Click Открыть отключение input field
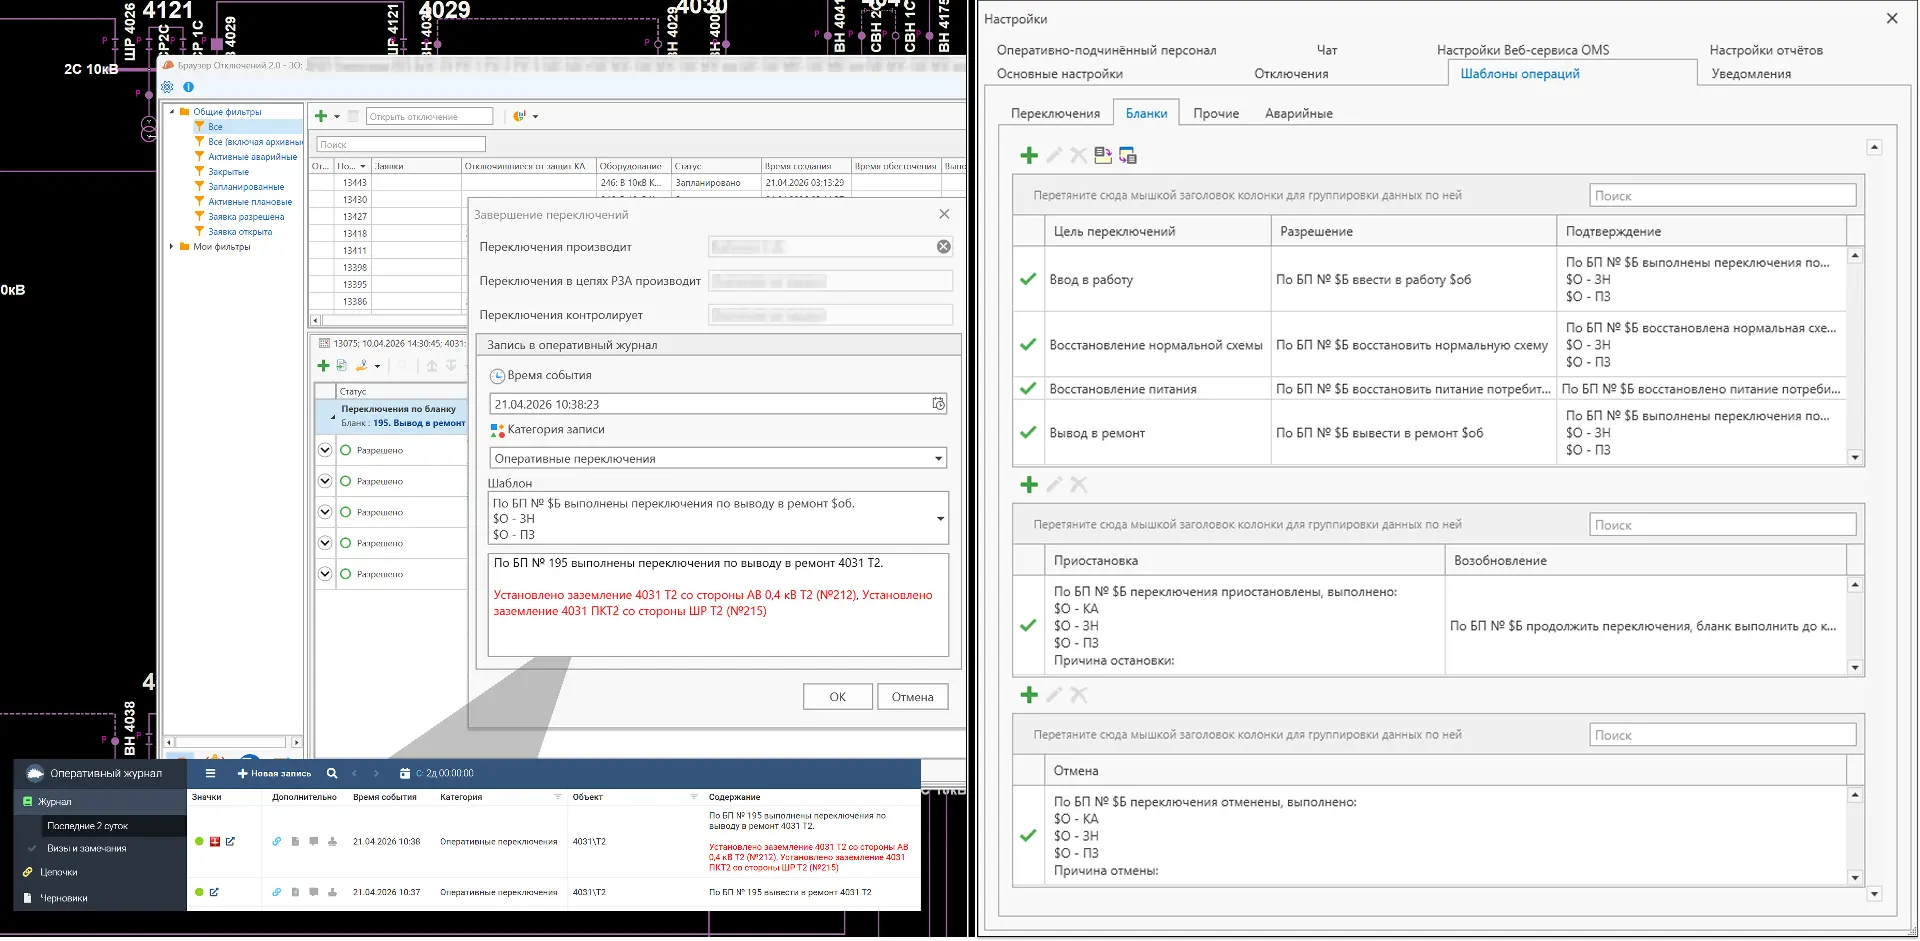This screenshot has height=941, width=1920. [x=429, y=116]
